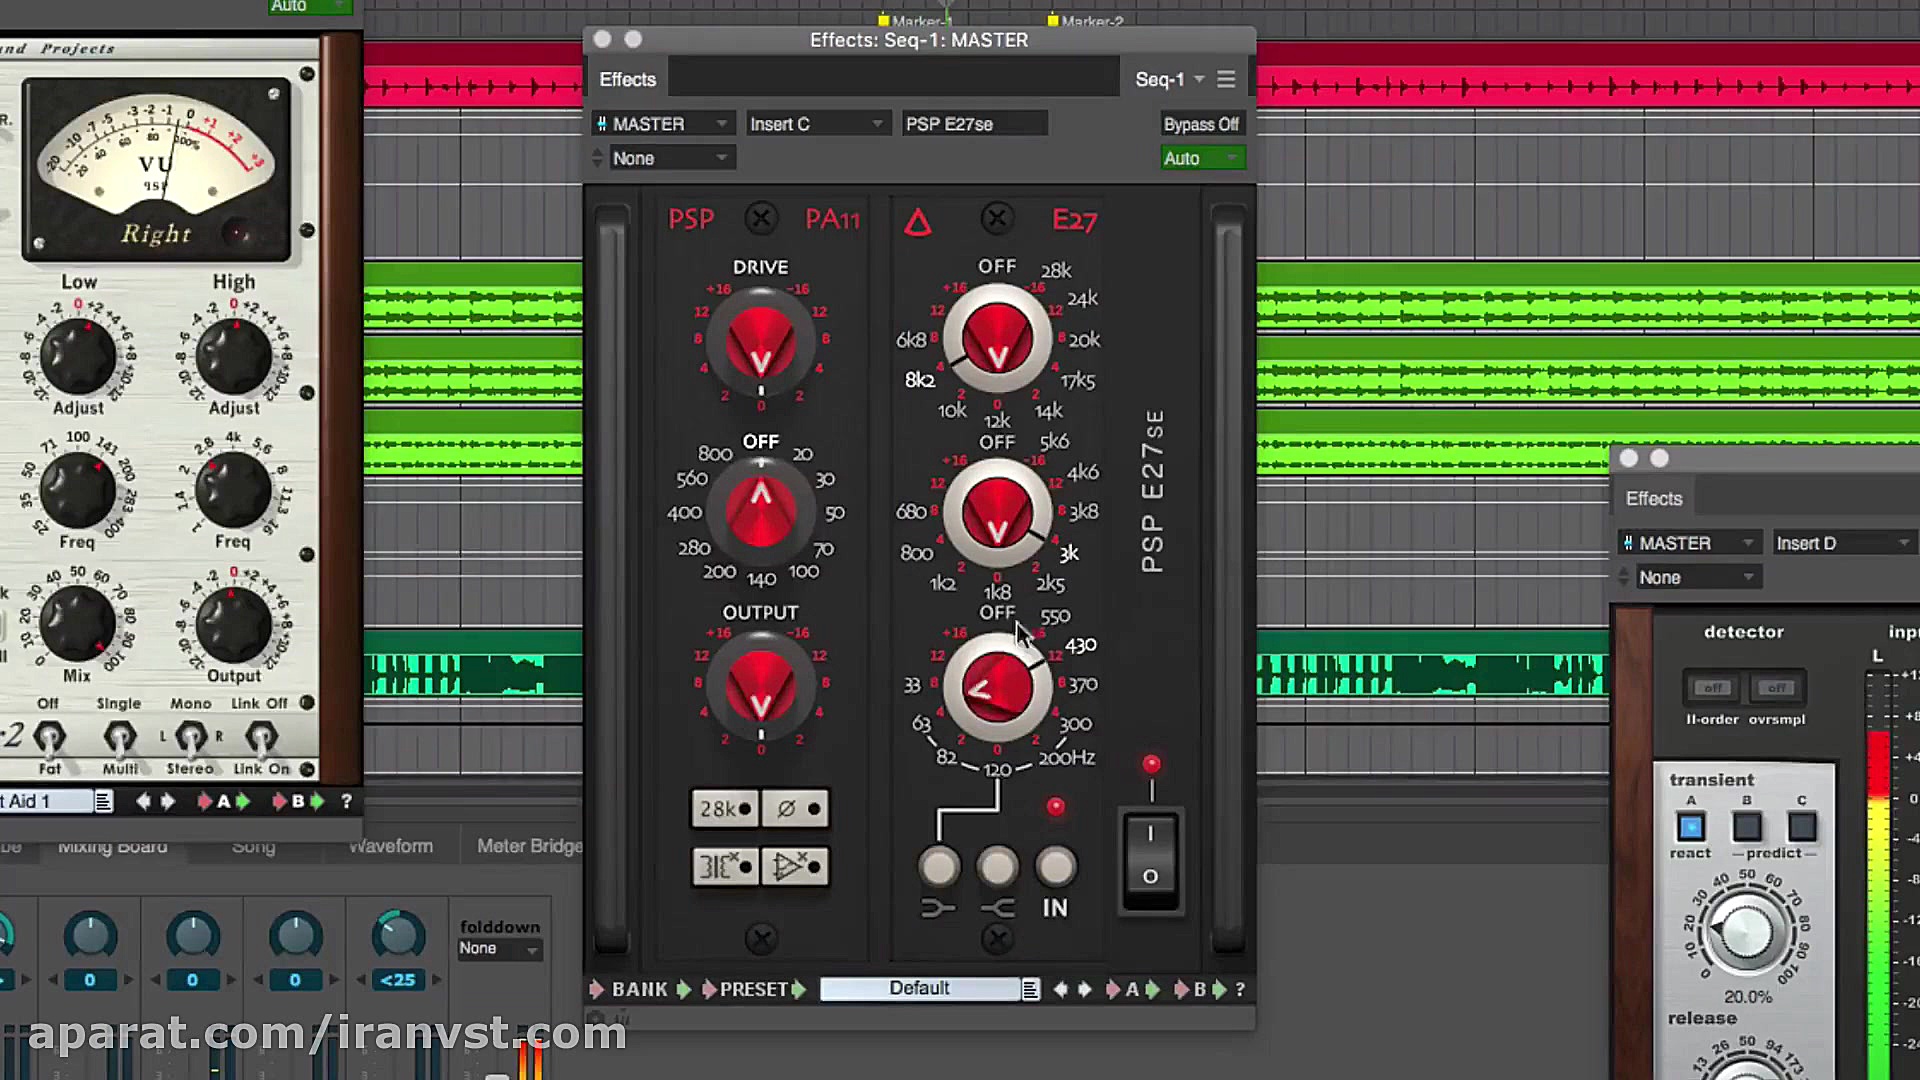Click the DRIVE knob on PA11
Screen dimensions: 1920x1080
pyautogui.click(x=760, y=342)
